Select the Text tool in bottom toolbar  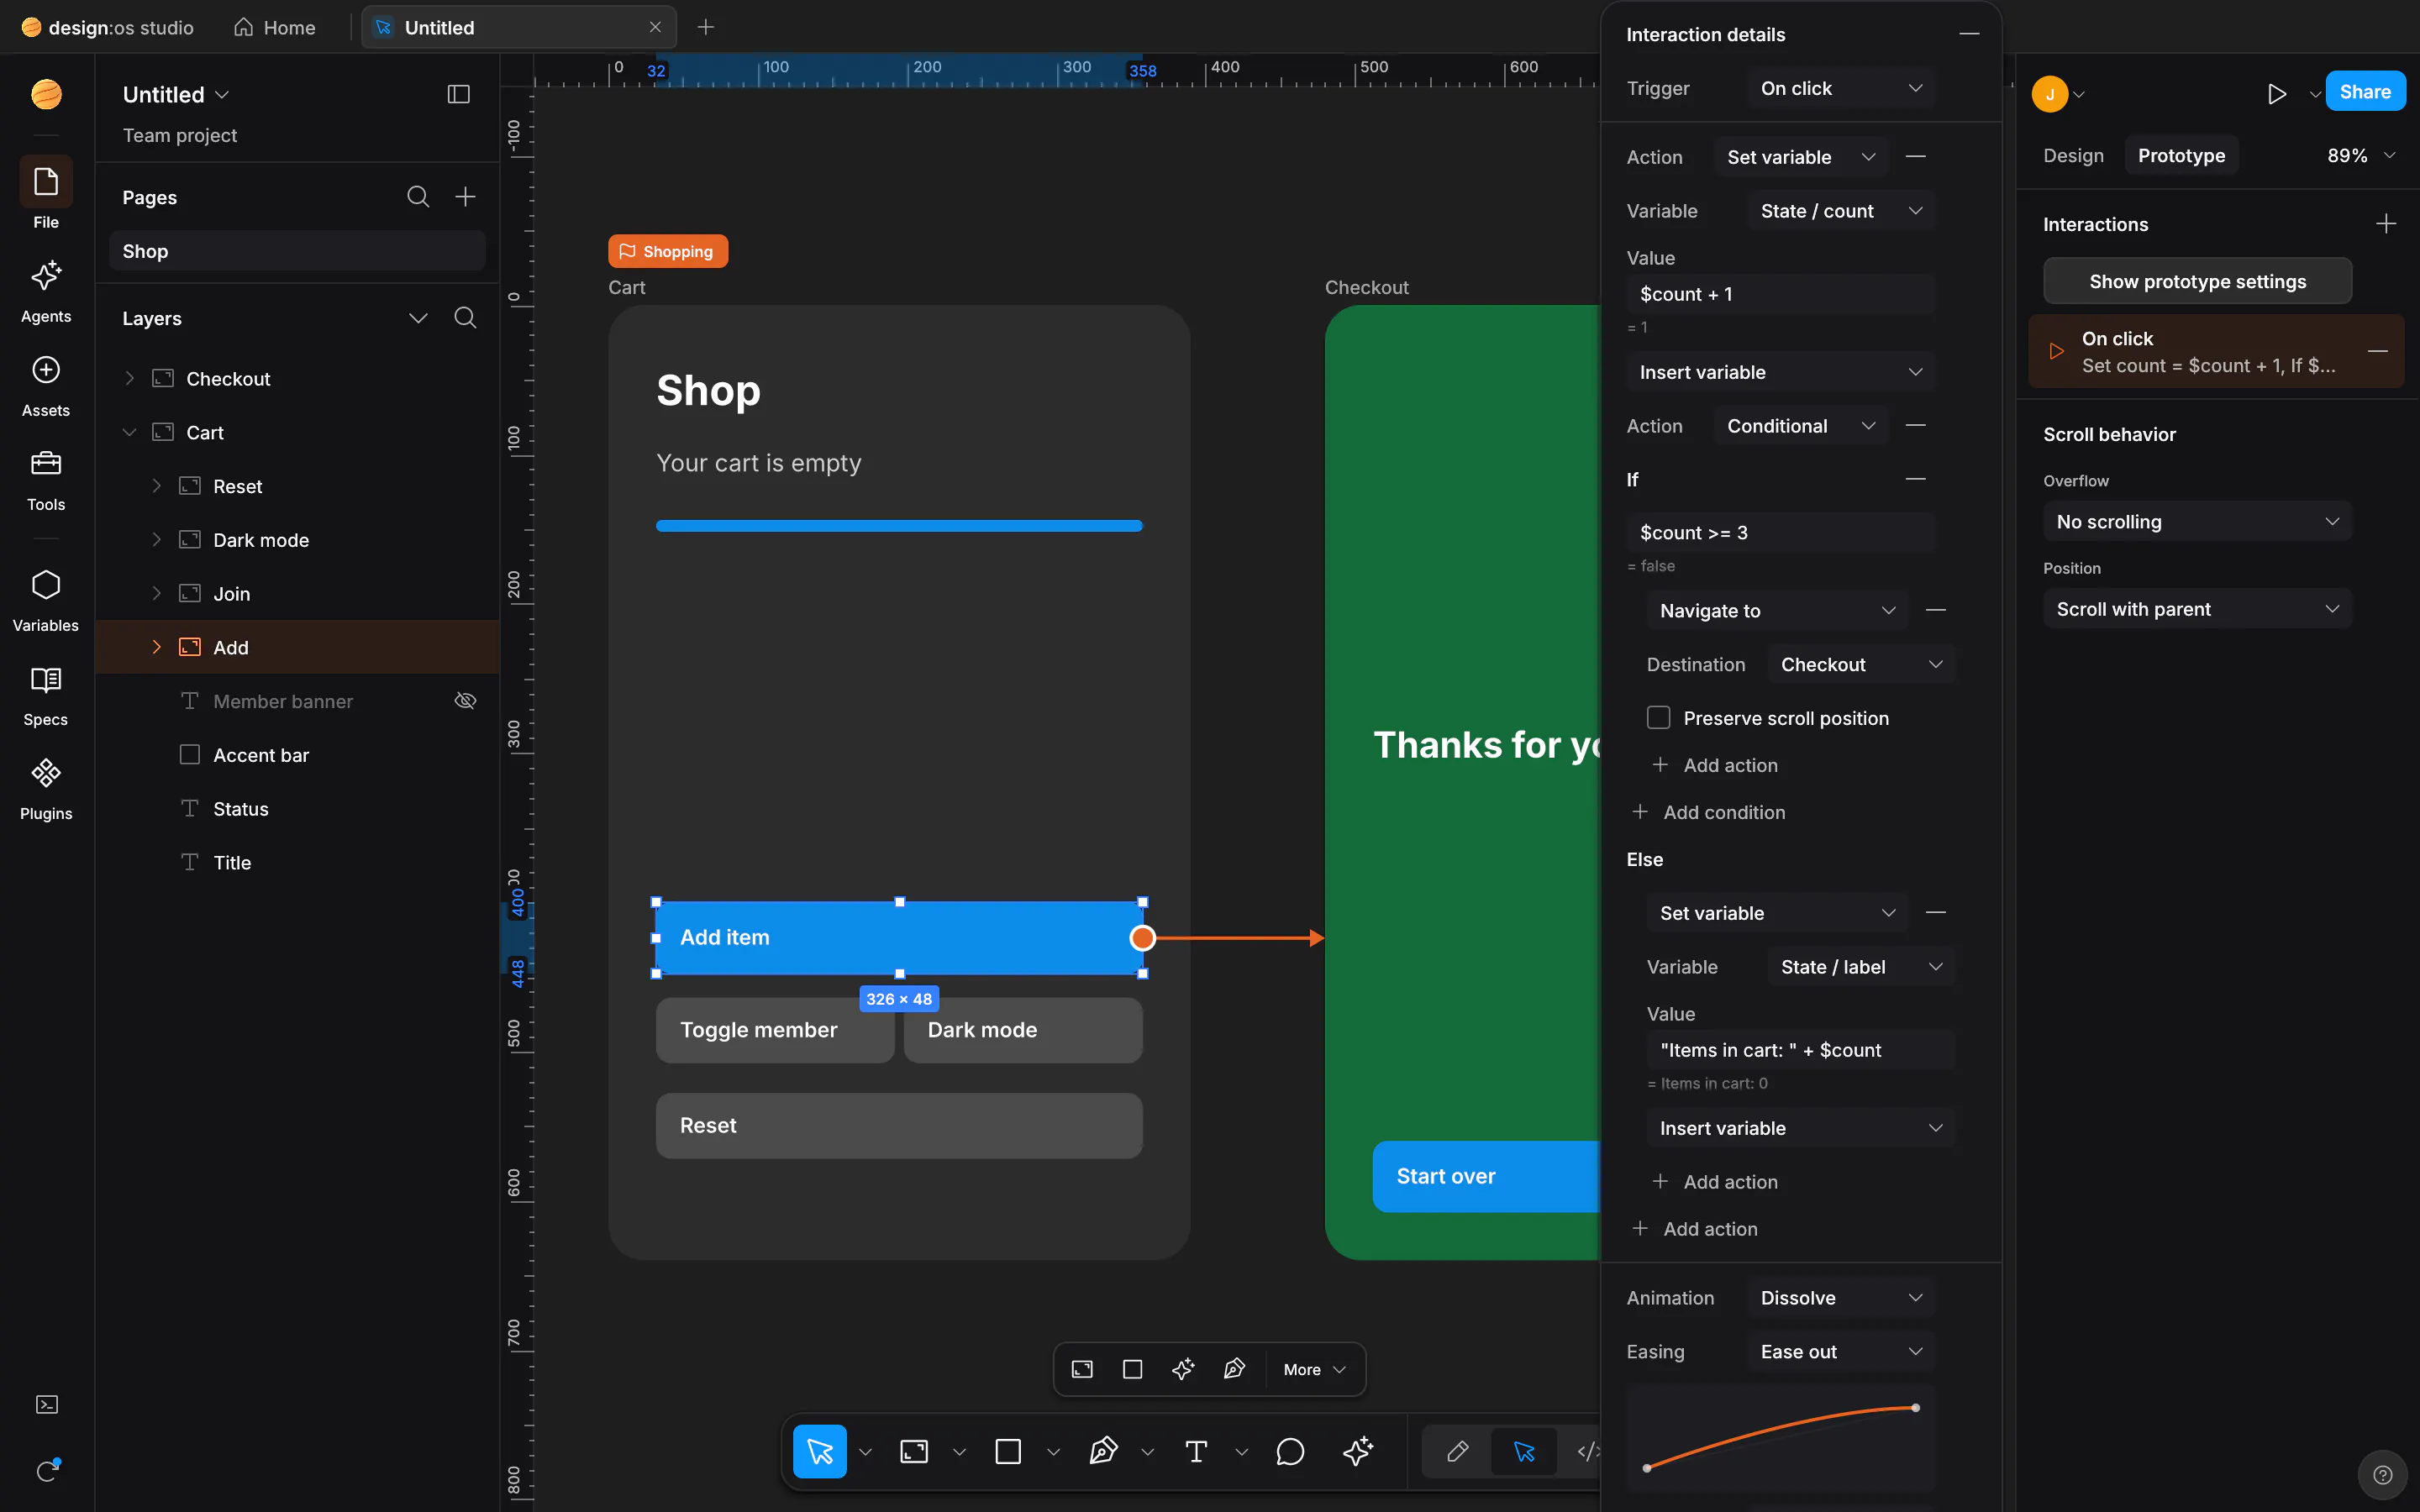coord(1196,1451)
